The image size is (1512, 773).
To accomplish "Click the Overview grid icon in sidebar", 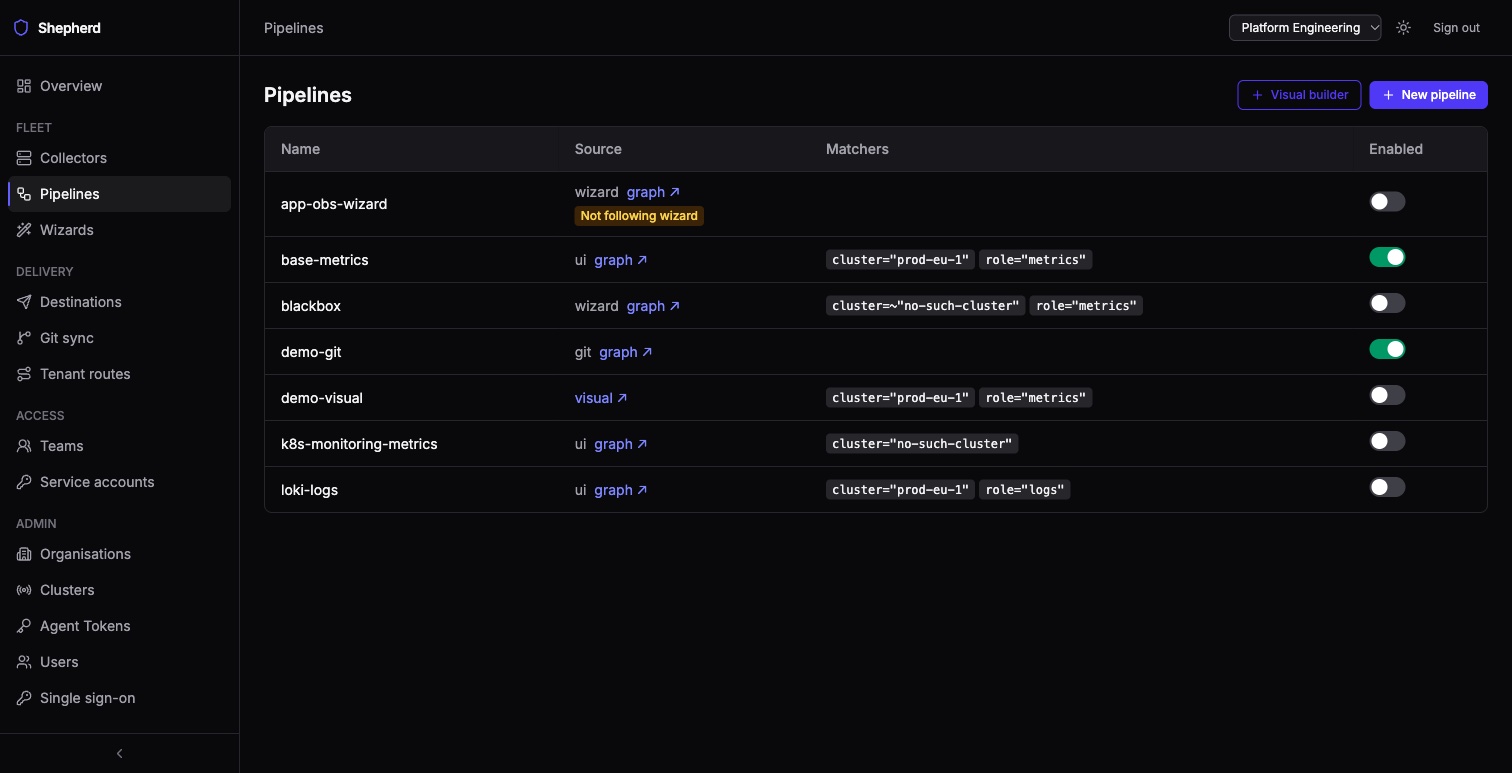I will [24, 86].
